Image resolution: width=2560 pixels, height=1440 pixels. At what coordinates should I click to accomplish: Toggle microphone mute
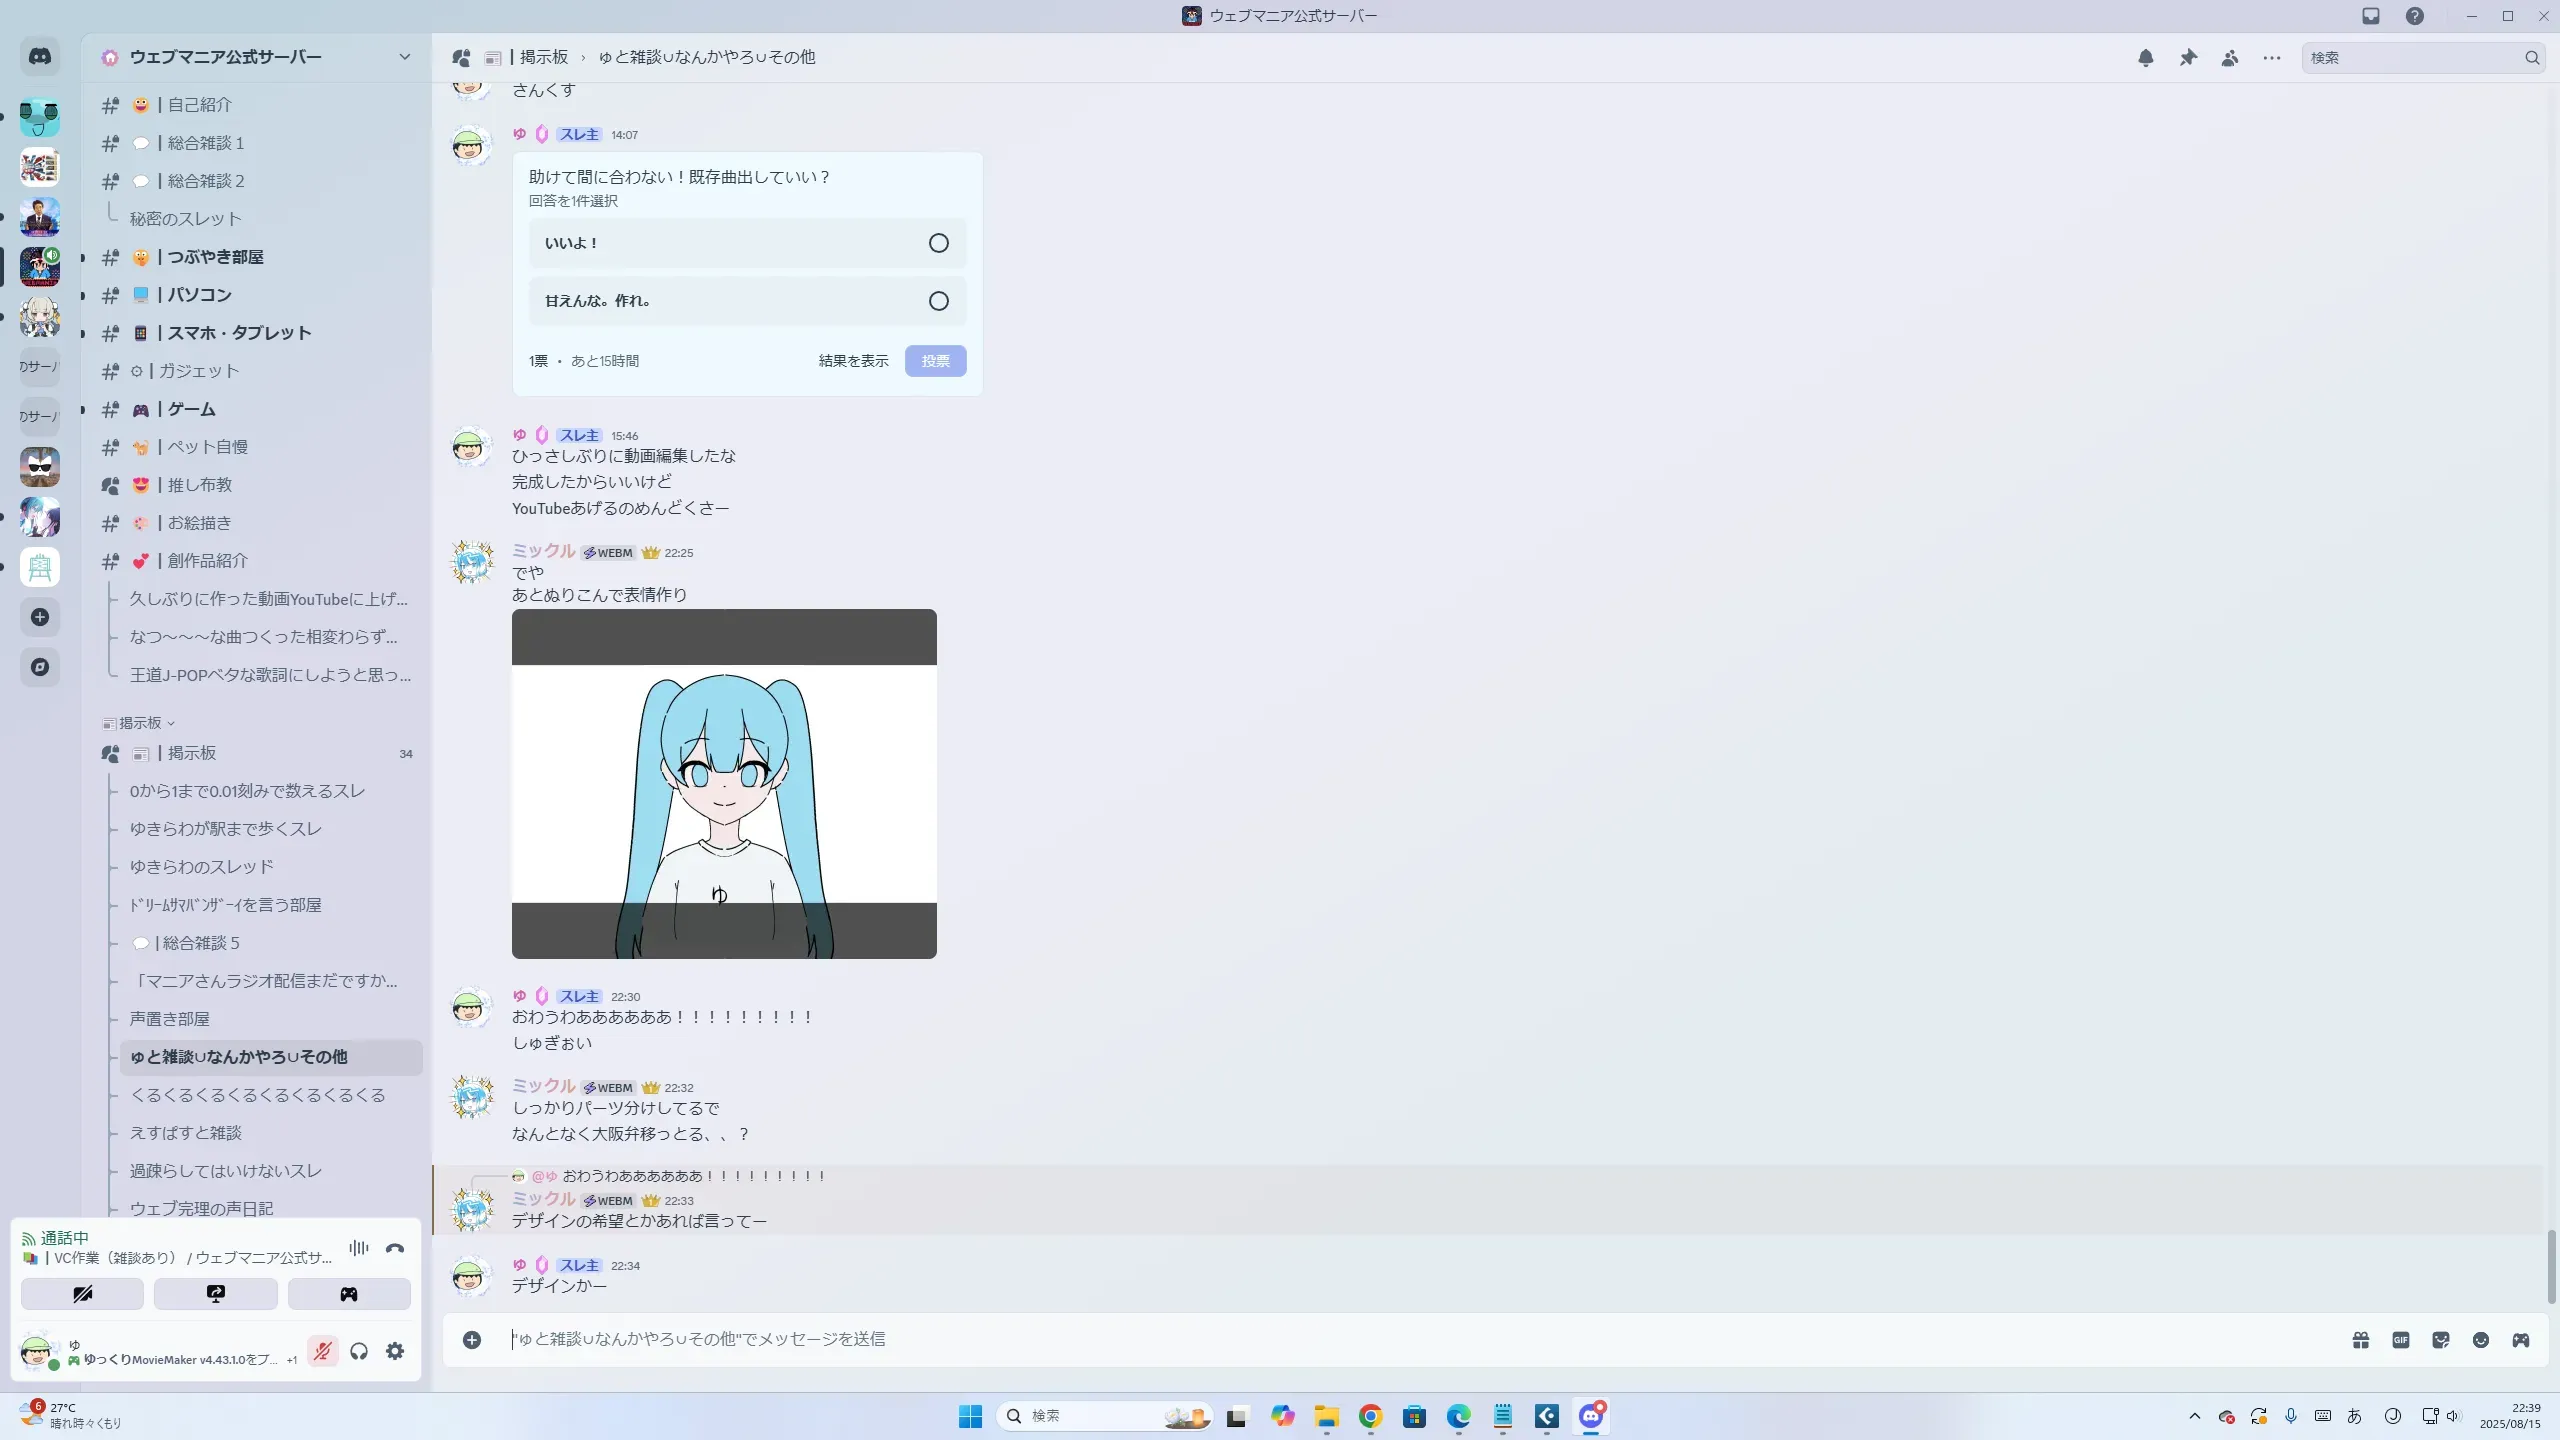point(322,1352)
